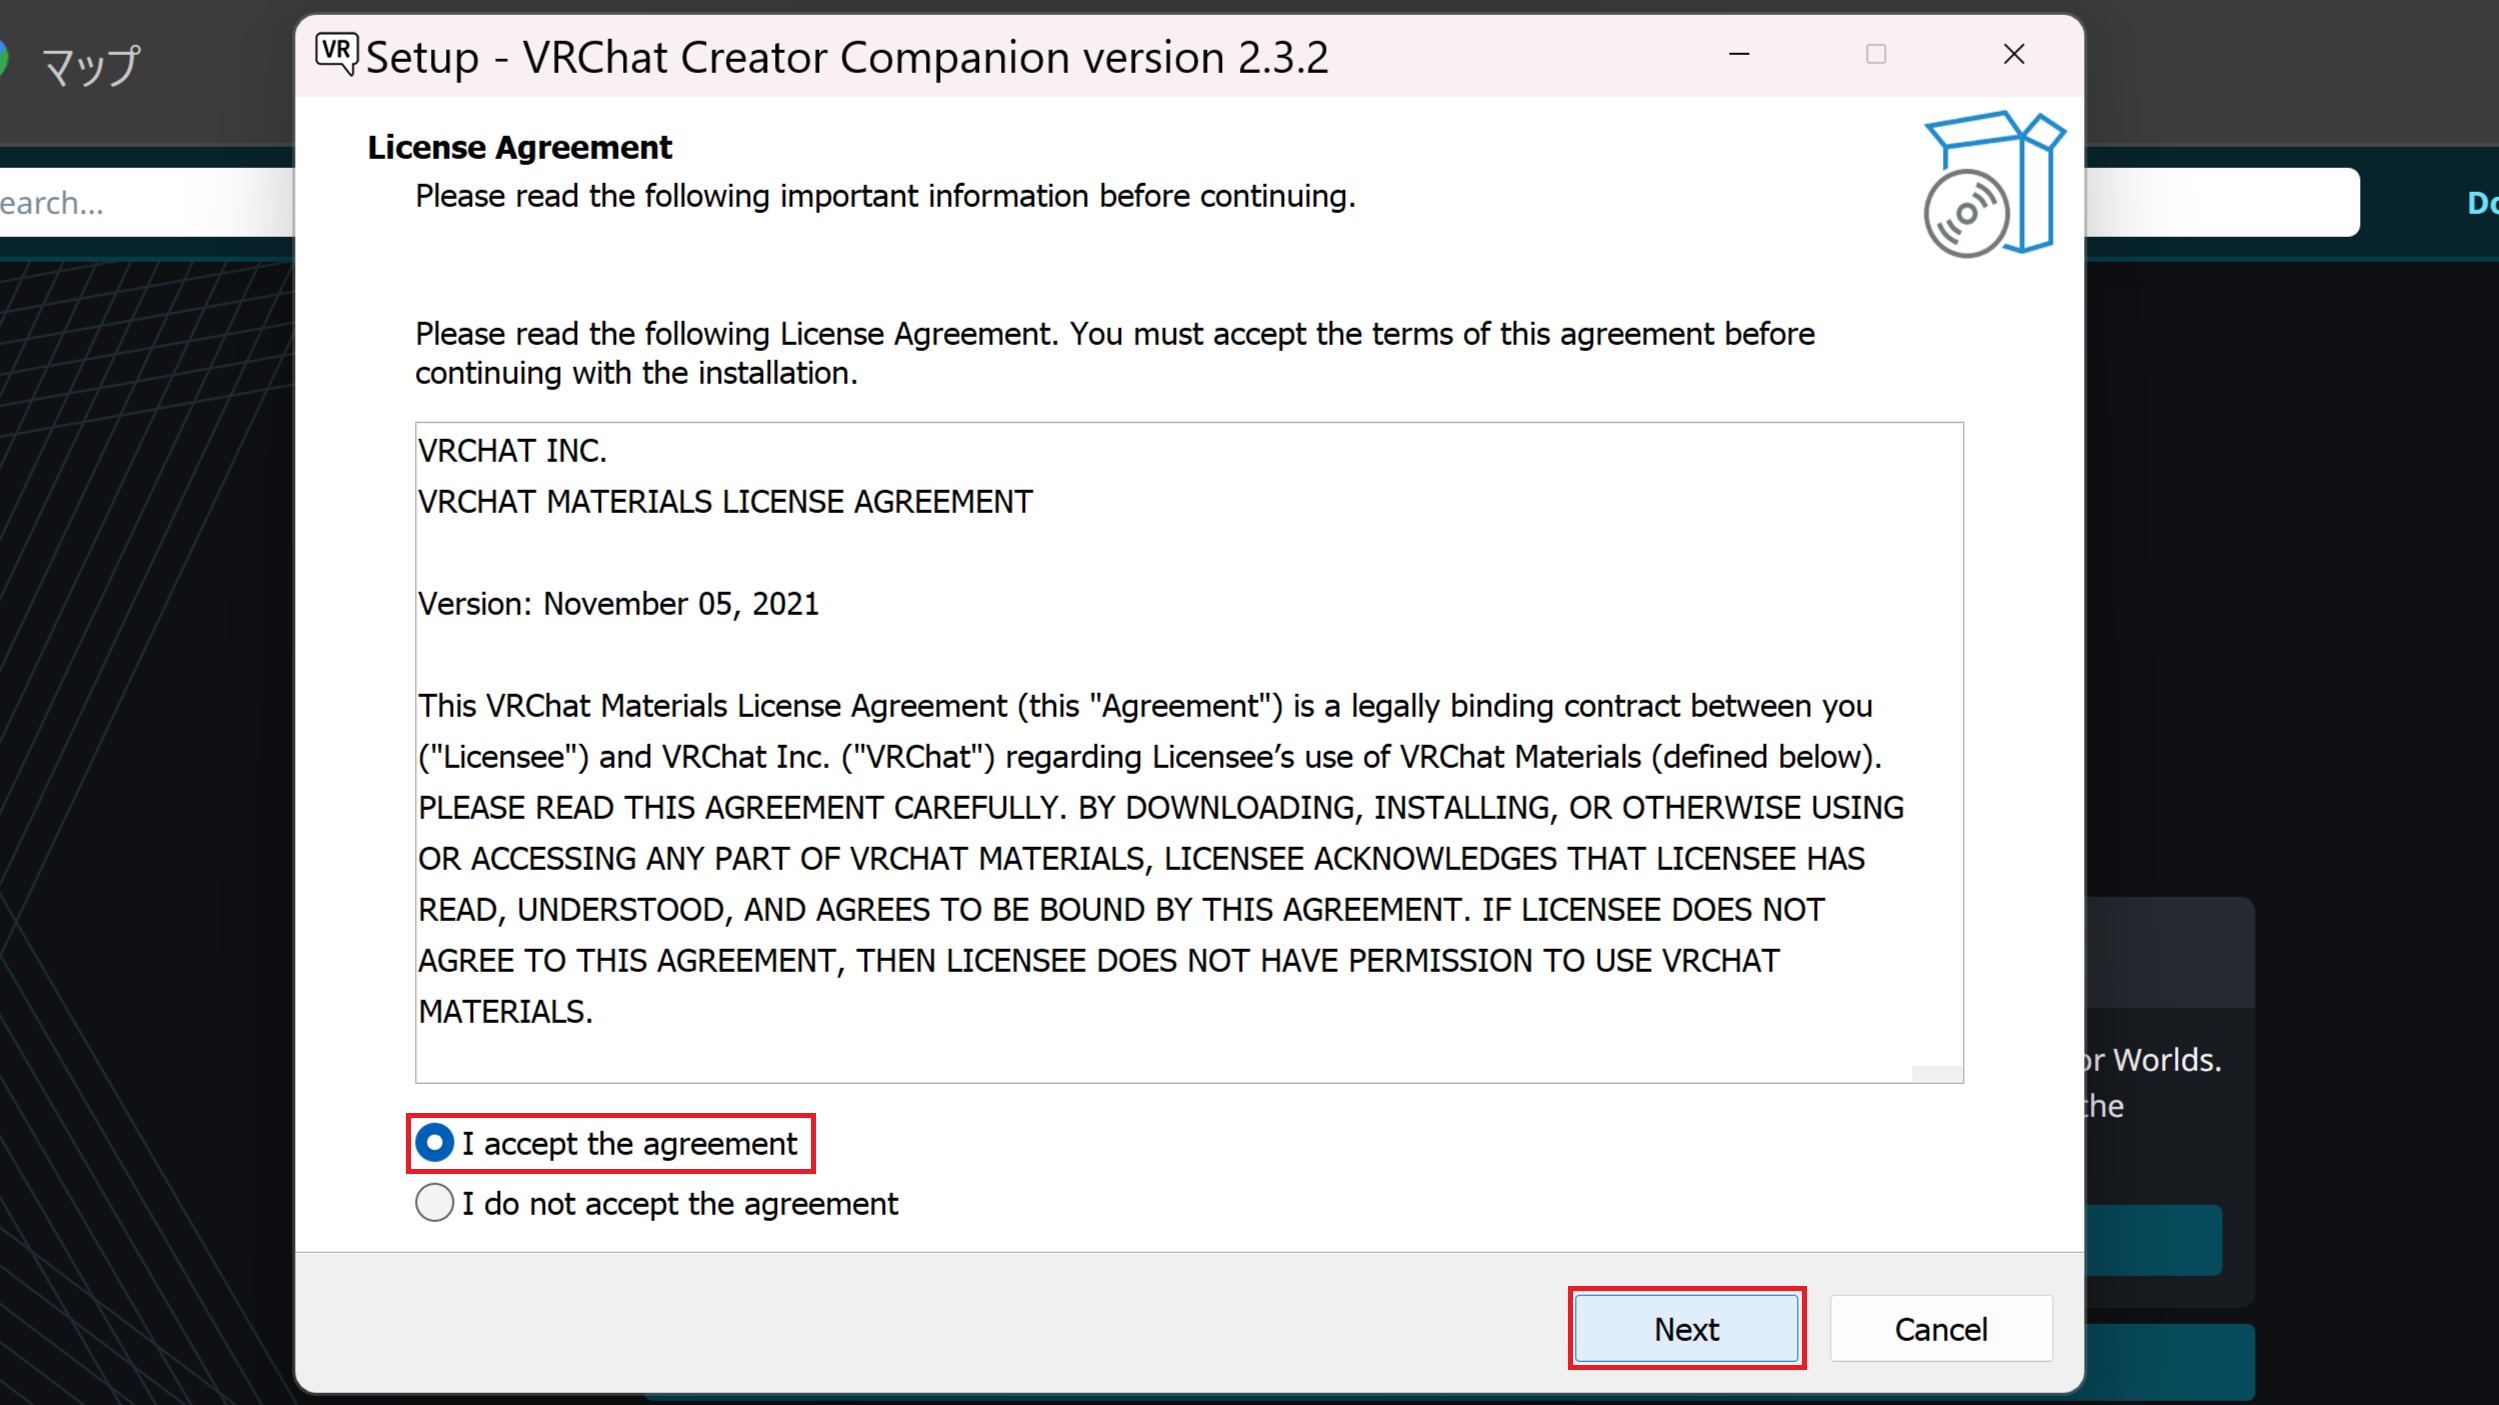Choose 'I do not accept the agreement'
Viewport: 2499px width, 1405px height.
pyautogui.click(x=435, y=1203)
